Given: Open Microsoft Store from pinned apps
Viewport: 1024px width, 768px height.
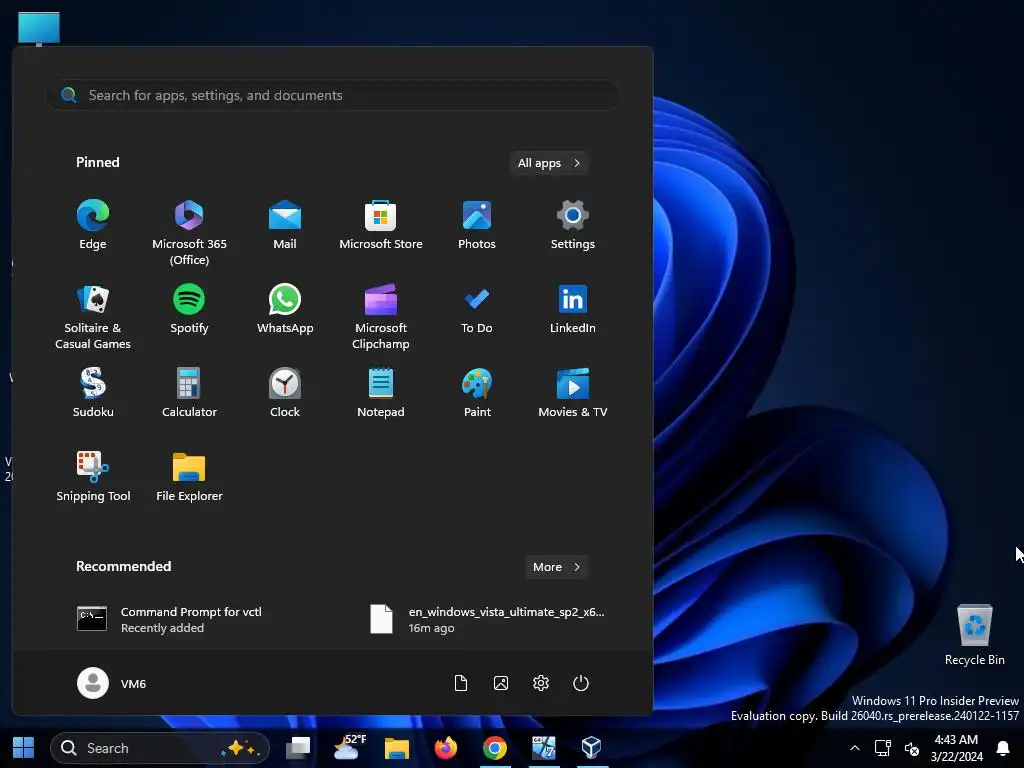Looking at the screenshot, I should point(381,225).
